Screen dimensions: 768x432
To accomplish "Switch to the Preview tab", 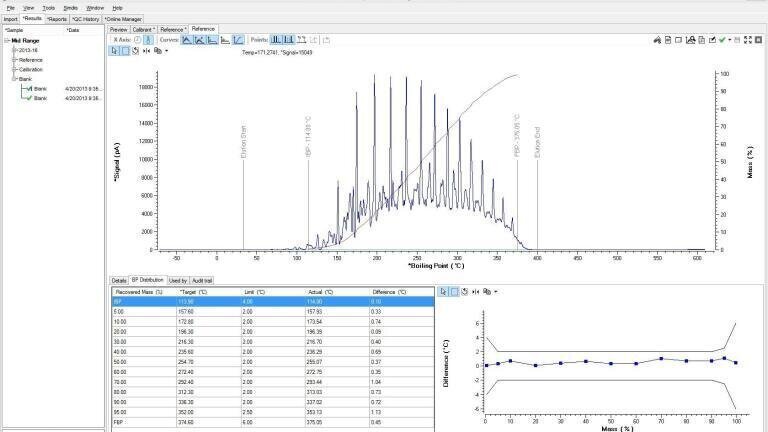I will coord(119,29).
